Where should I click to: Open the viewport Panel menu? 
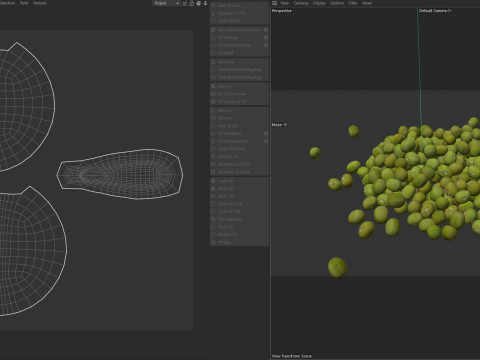tap(367, 3)
